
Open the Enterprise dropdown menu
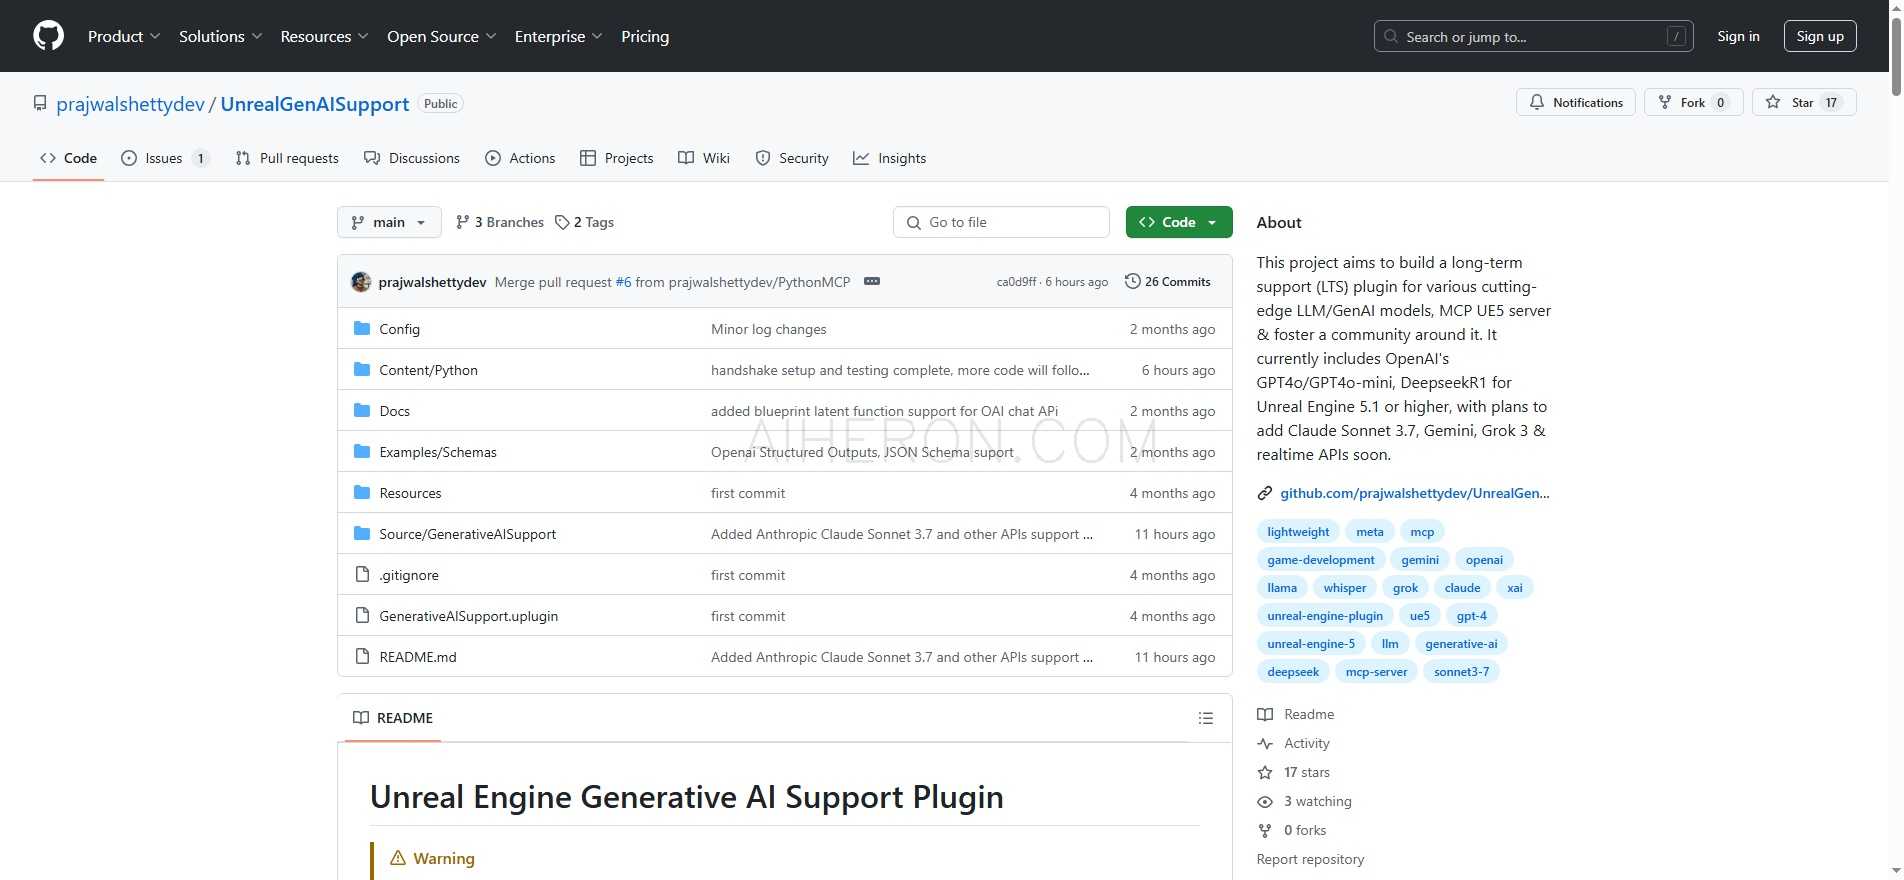tap(558, 36)
